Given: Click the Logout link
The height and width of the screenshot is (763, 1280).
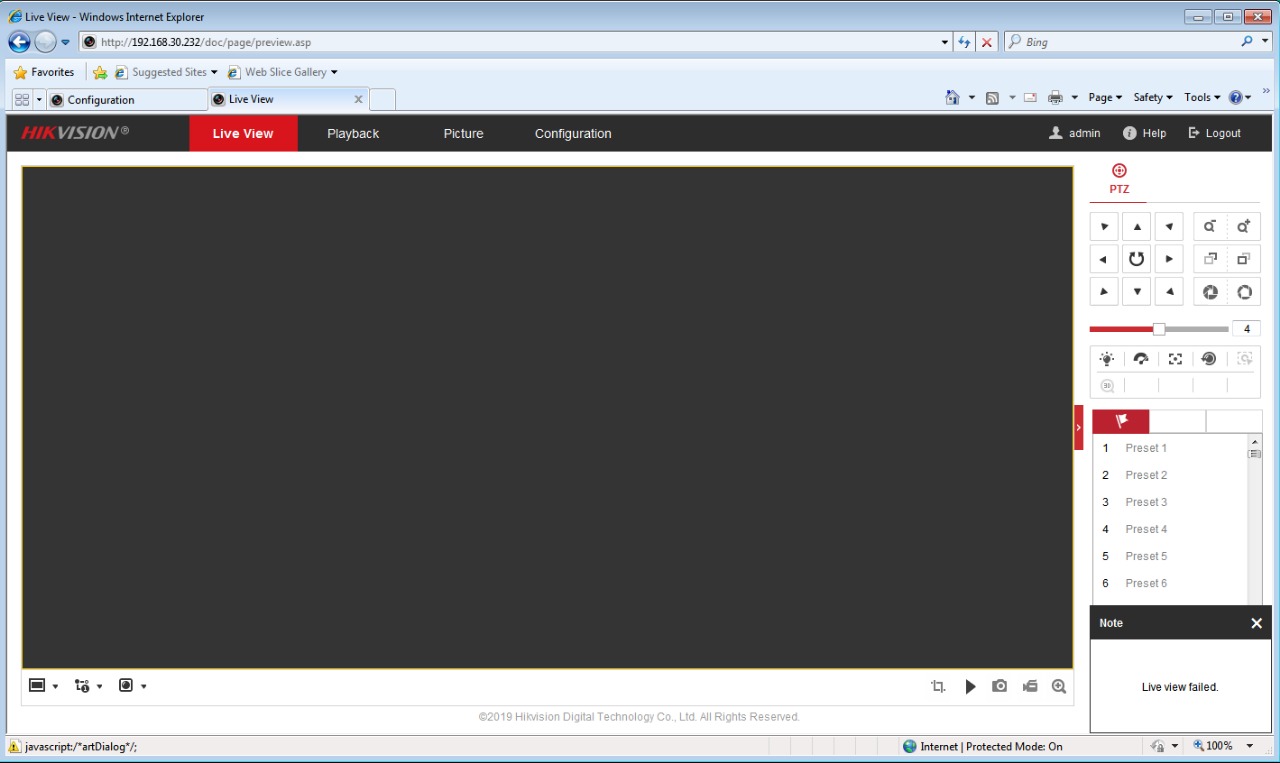Looking at the screenshot, I should tap(1214, 134).
